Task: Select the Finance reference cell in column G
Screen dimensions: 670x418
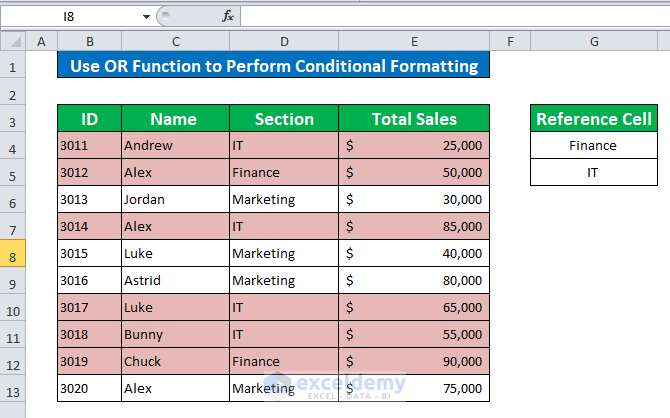Action: click(x=594, y=146)
